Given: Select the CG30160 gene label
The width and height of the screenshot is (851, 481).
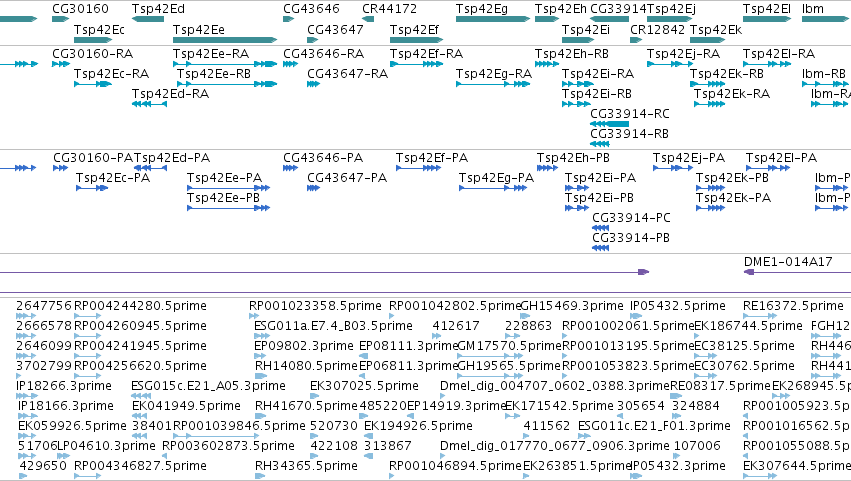Looking at the screenshot, I should pyautogui.click(x=80, y=9).
